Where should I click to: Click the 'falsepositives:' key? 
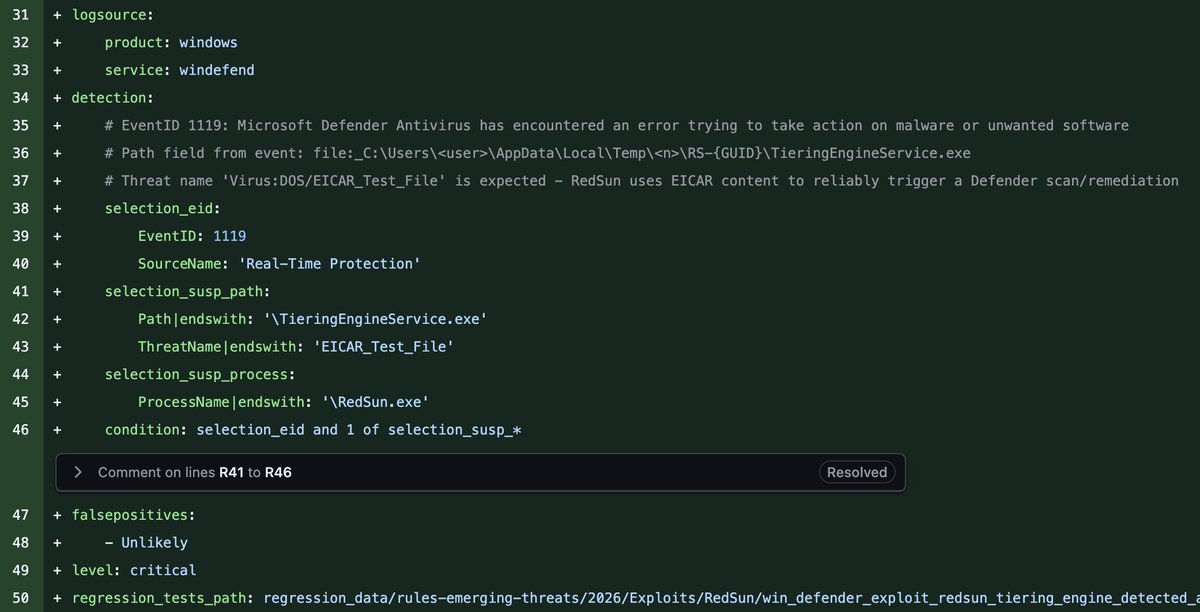pos(133,516)
